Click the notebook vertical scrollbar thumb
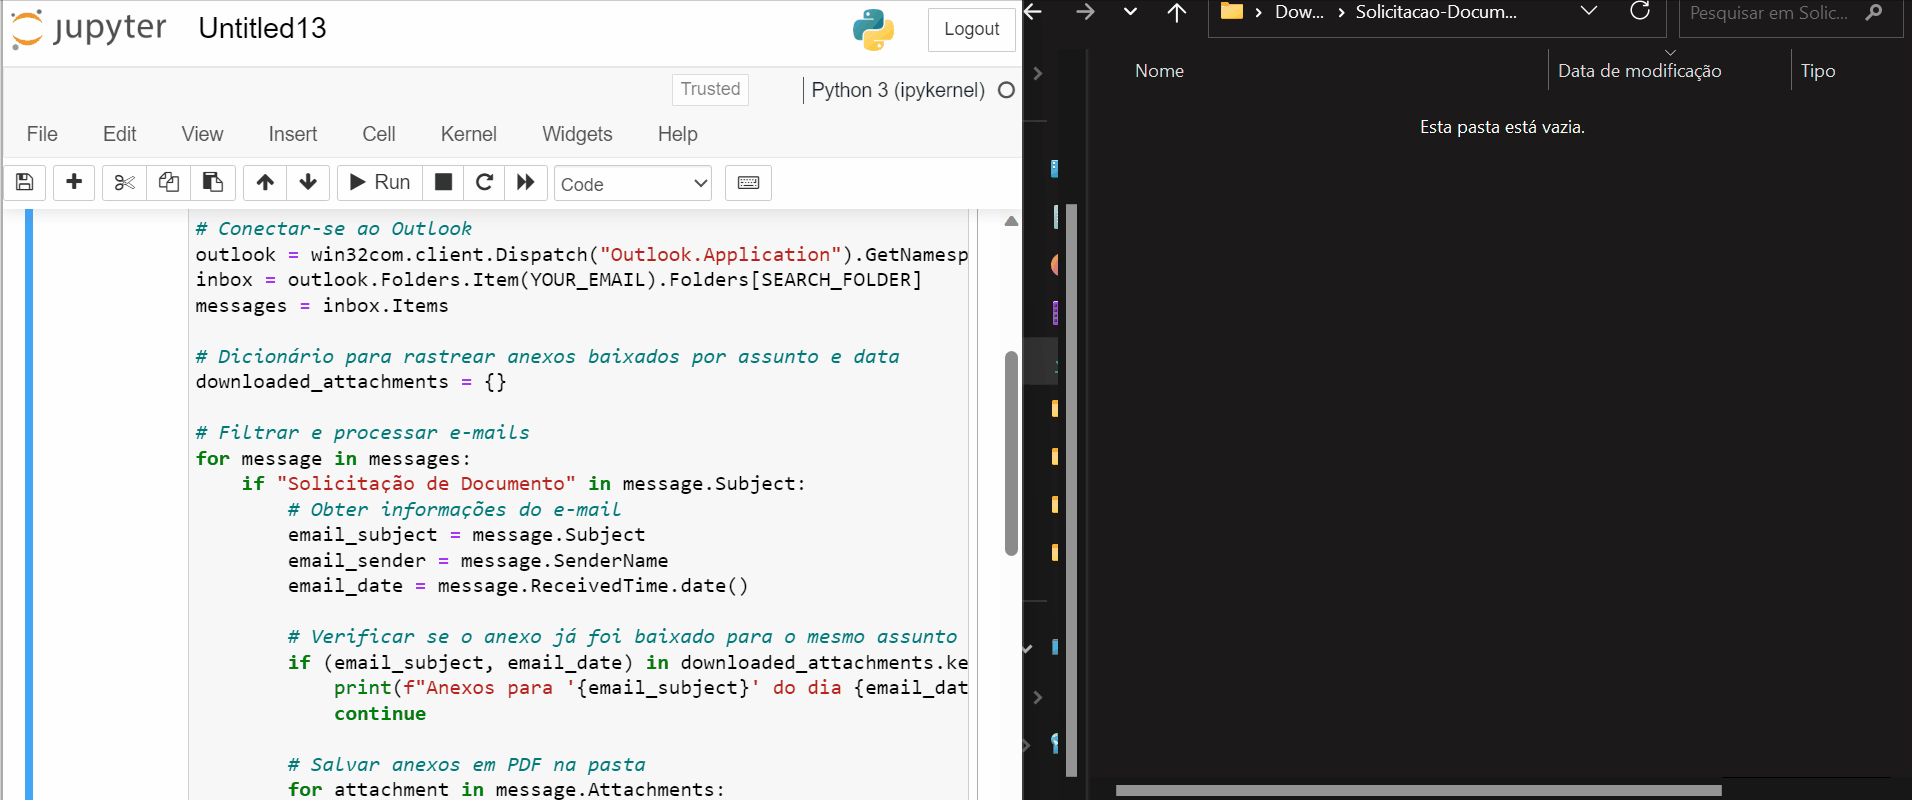Screen dimensions: 1912x800 click(x=1011, y=453)
